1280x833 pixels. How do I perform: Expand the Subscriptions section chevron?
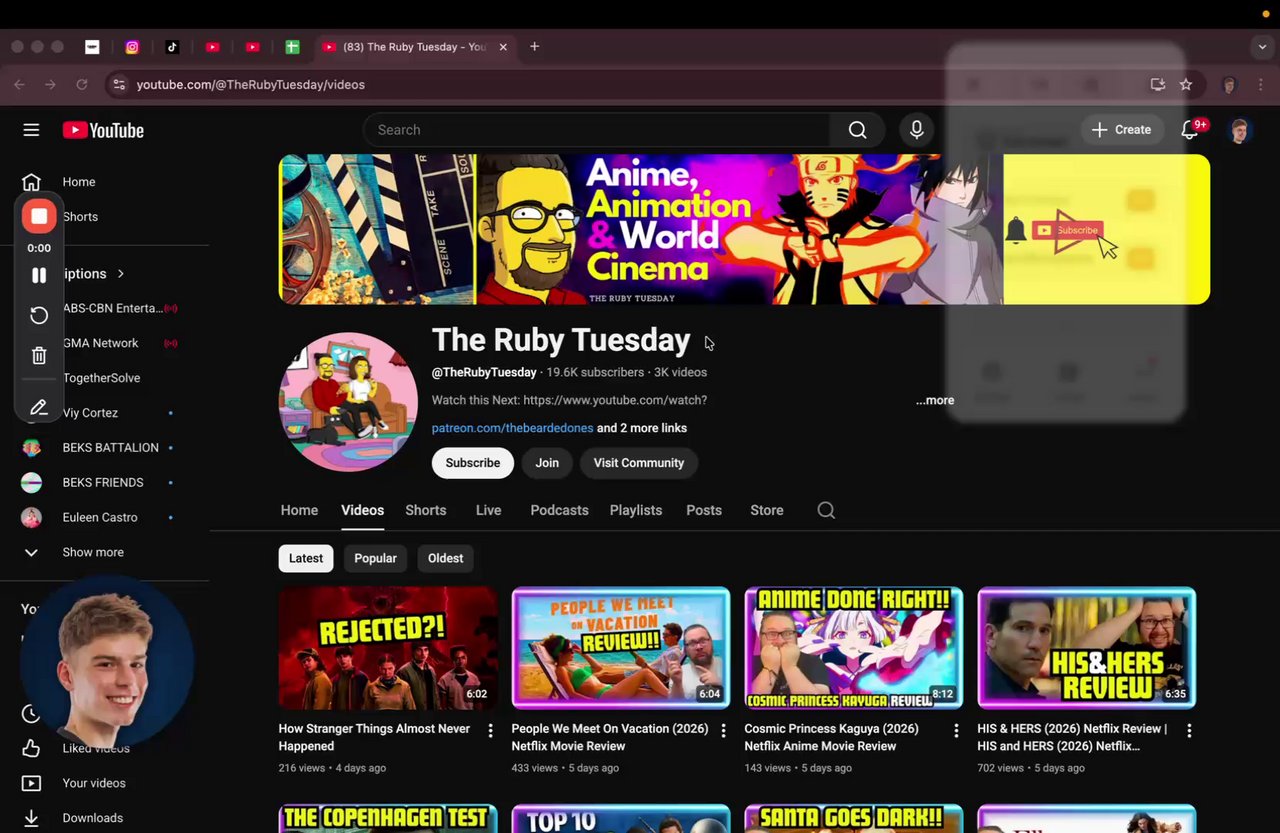coord(121,274)
